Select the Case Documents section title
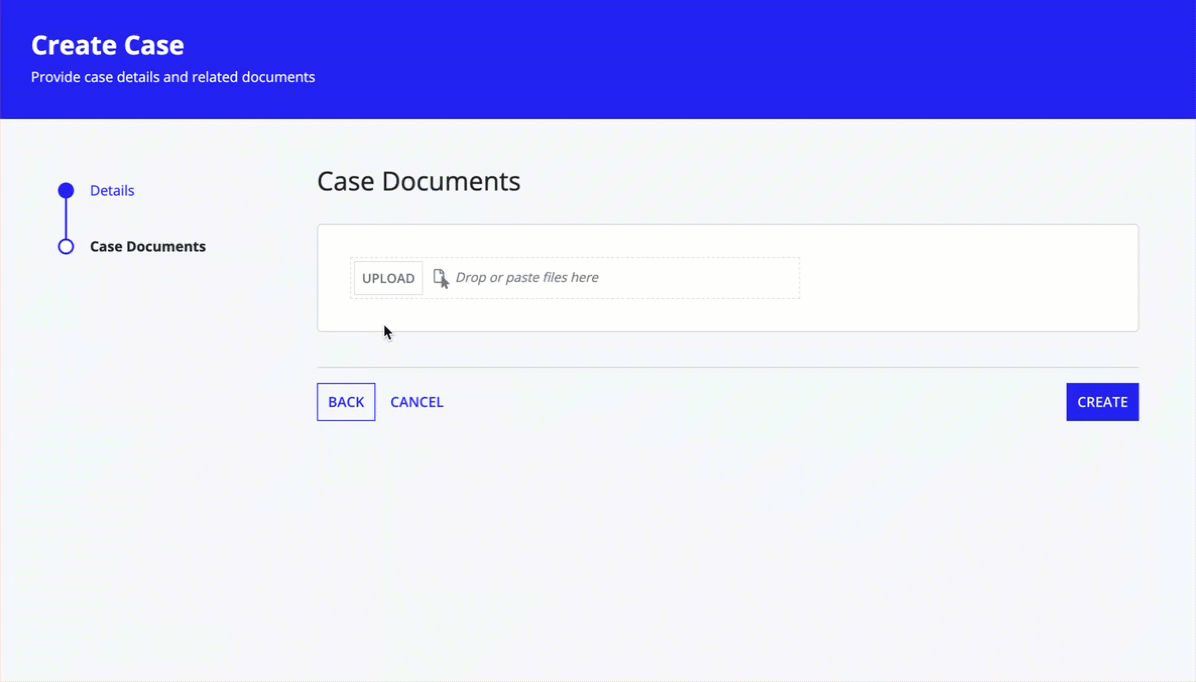 (x=418, y=181)
